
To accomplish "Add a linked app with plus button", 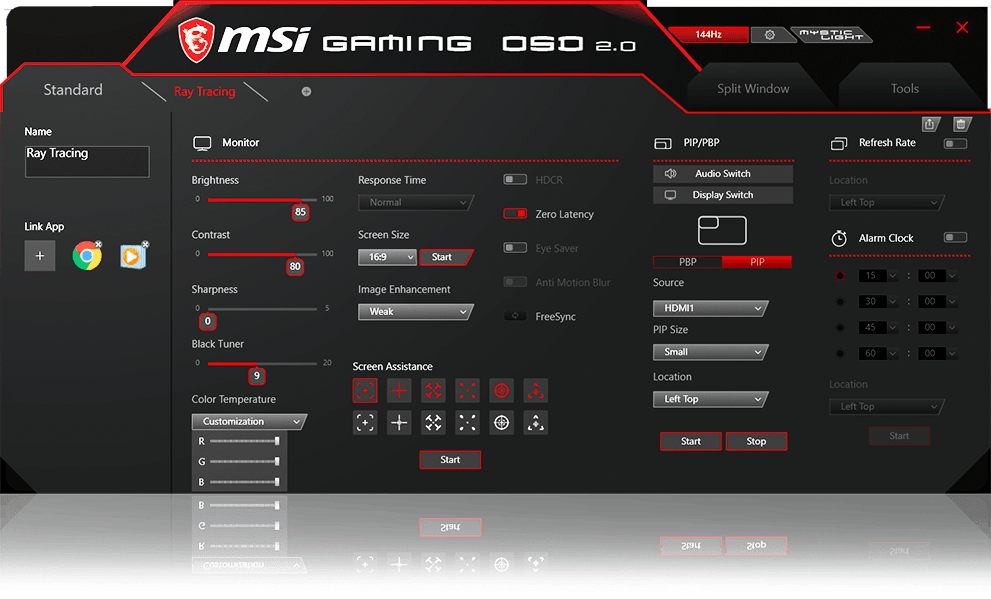I will coord(40,256).
